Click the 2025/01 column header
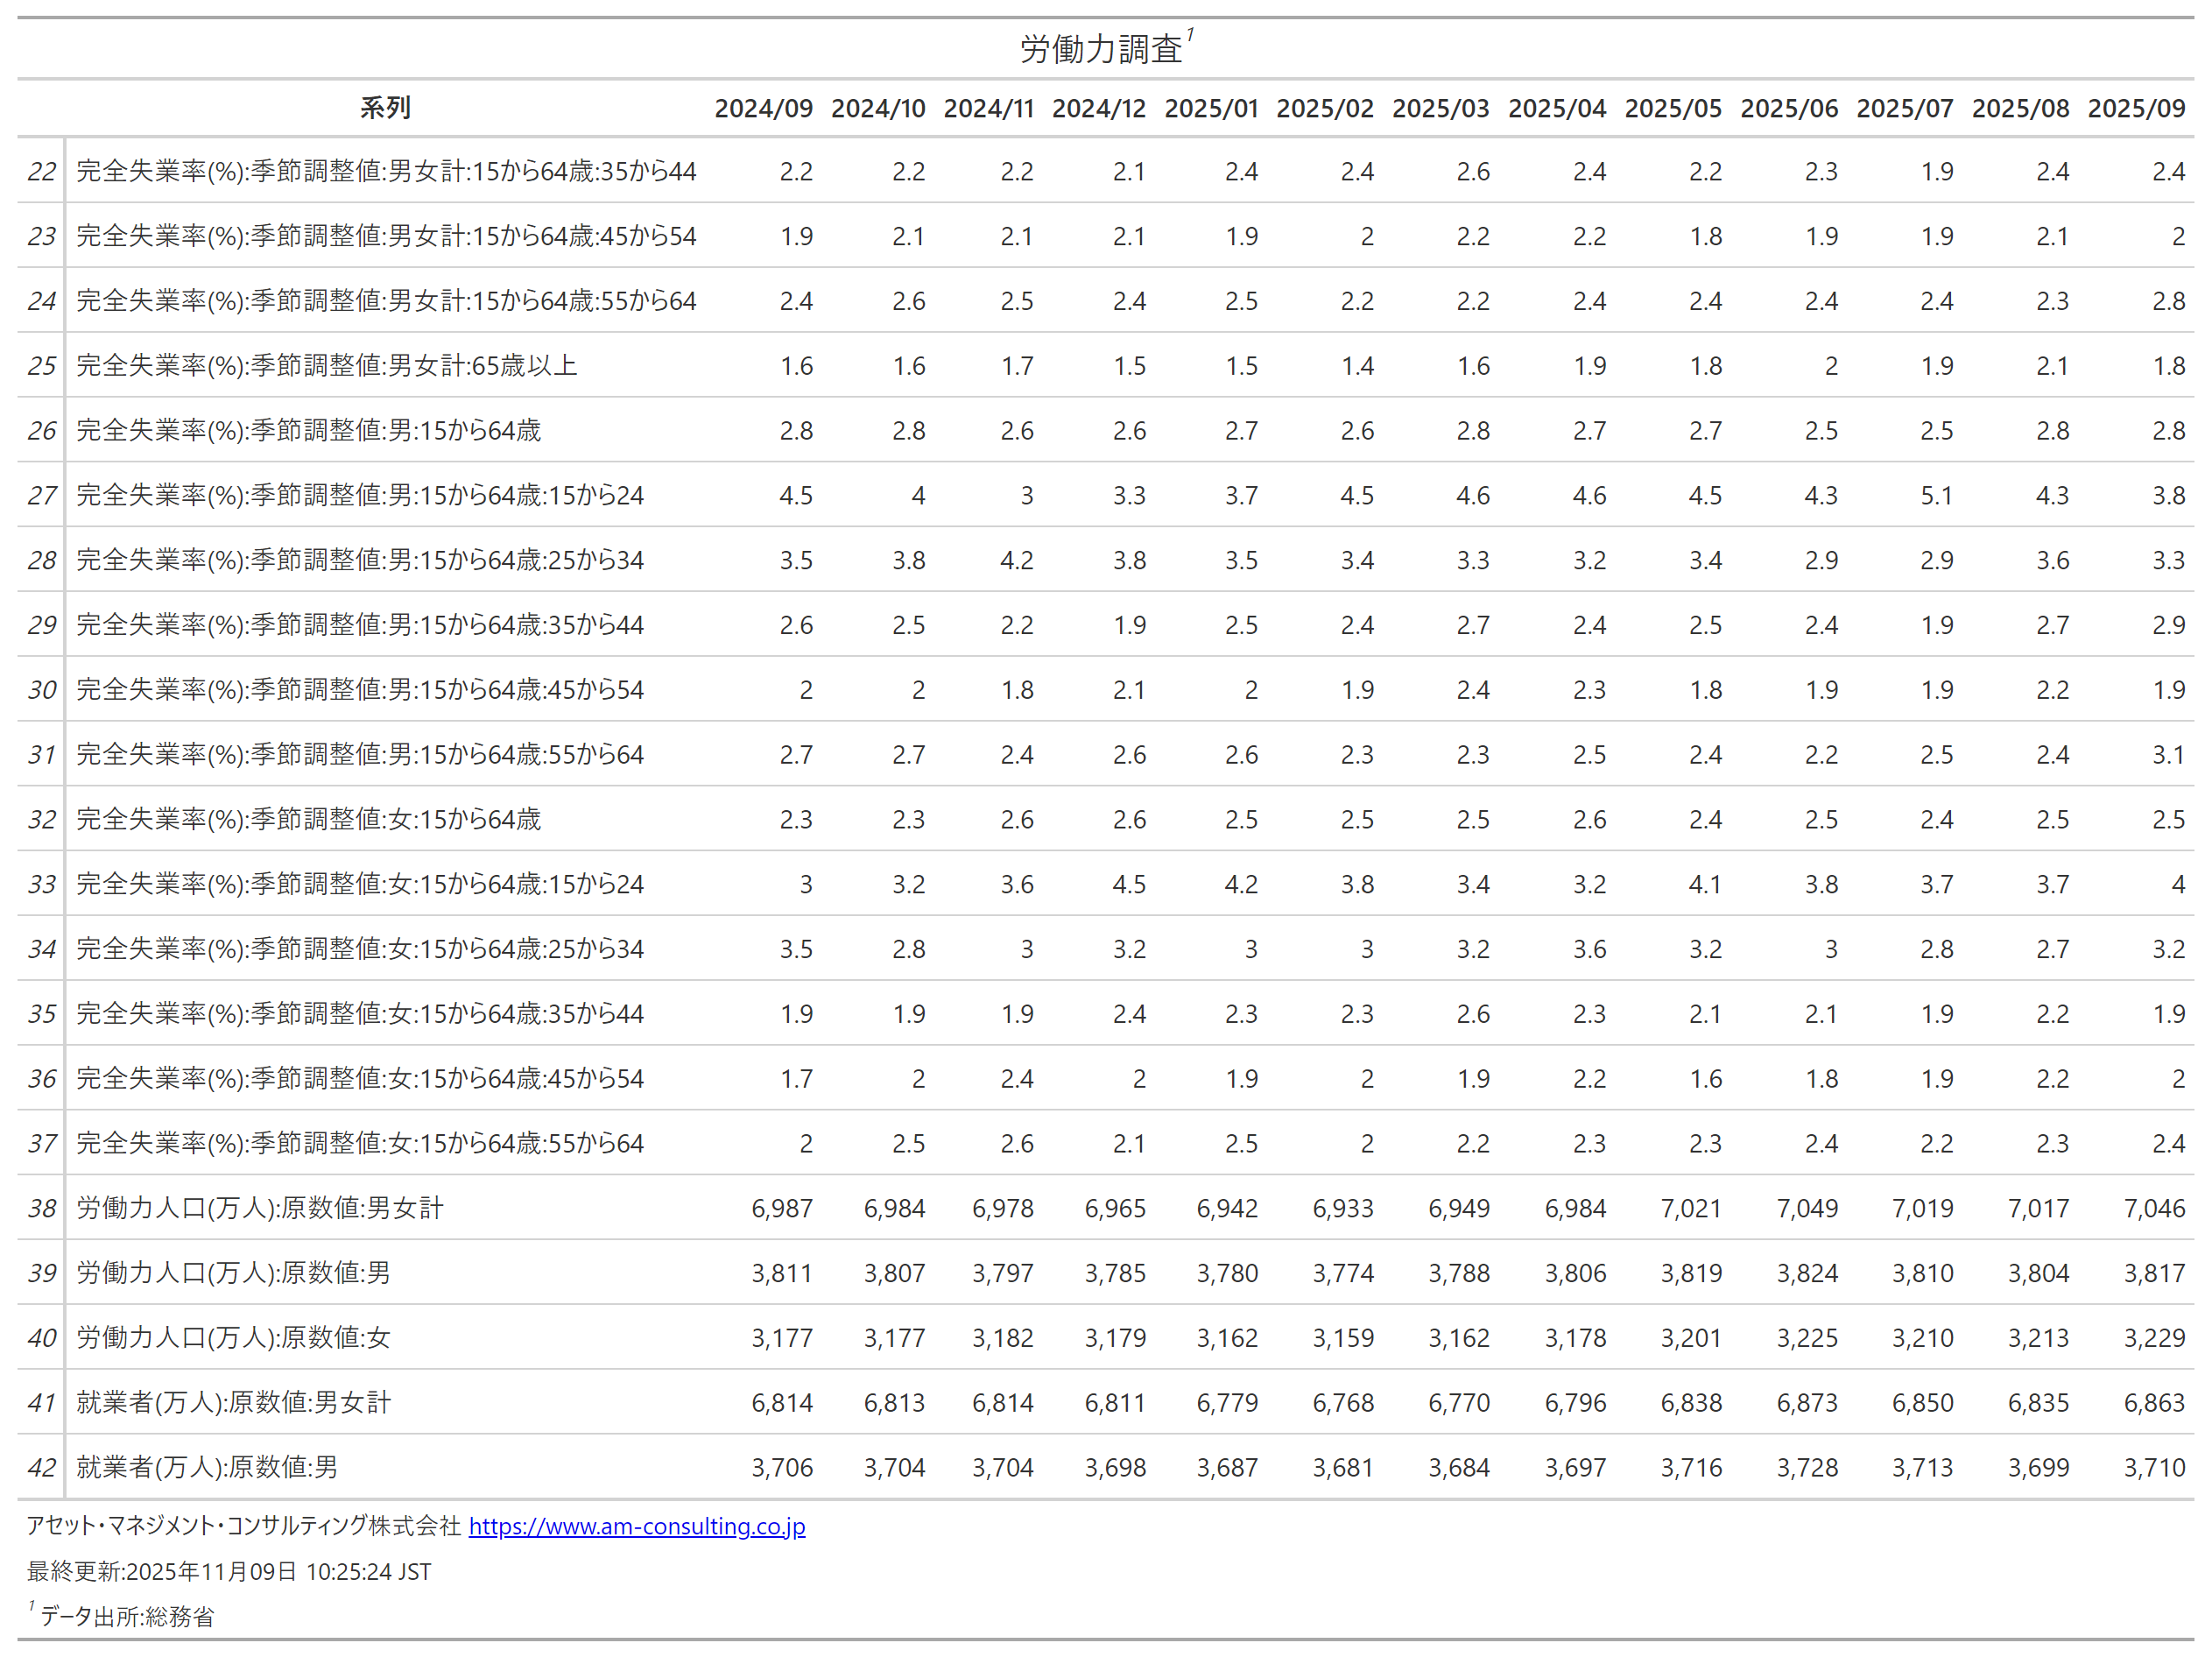2212x1657 pixels. 1211,108
